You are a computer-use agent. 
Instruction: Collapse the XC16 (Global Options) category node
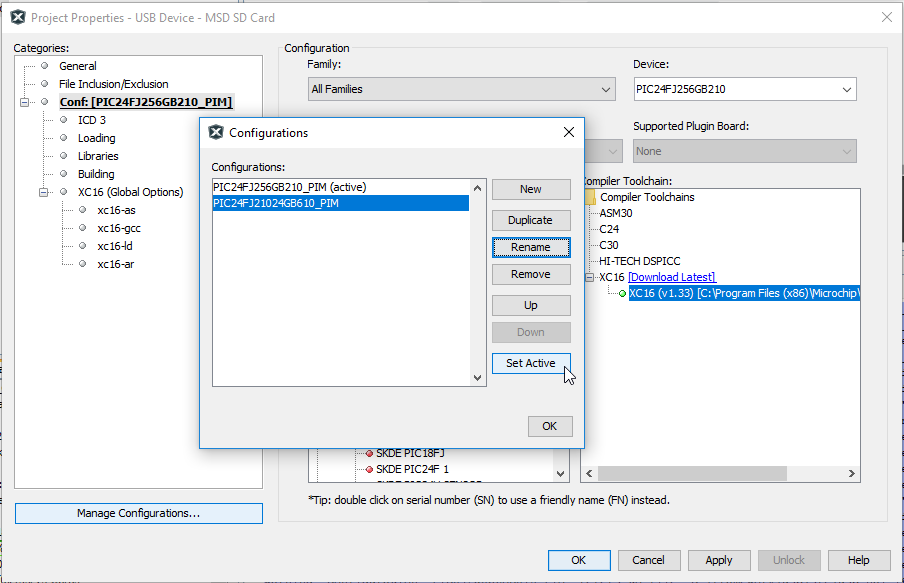click(43, 192)
